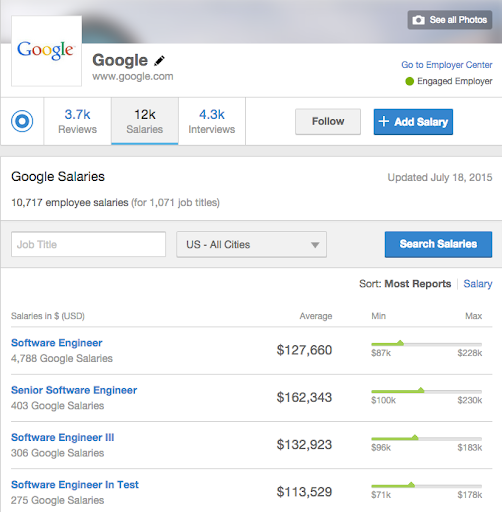Click the camera icon in See all Photos
This screenshot has width=502, height=512.
click(x=418, y=20)
